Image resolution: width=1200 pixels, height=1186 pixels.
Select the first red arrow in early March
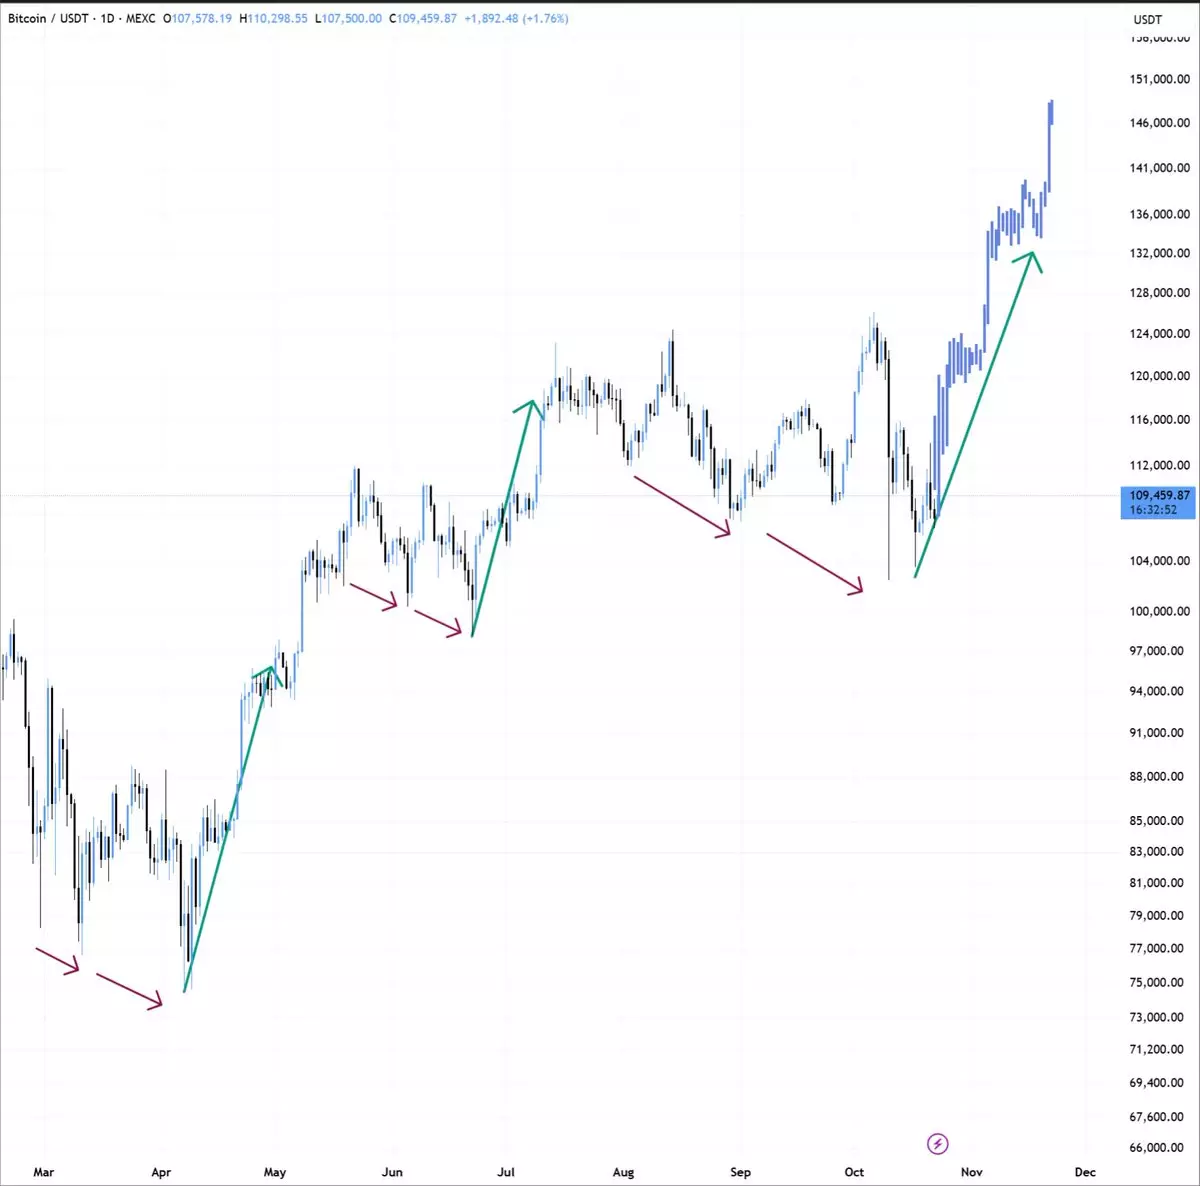click(x=57, y=959)
